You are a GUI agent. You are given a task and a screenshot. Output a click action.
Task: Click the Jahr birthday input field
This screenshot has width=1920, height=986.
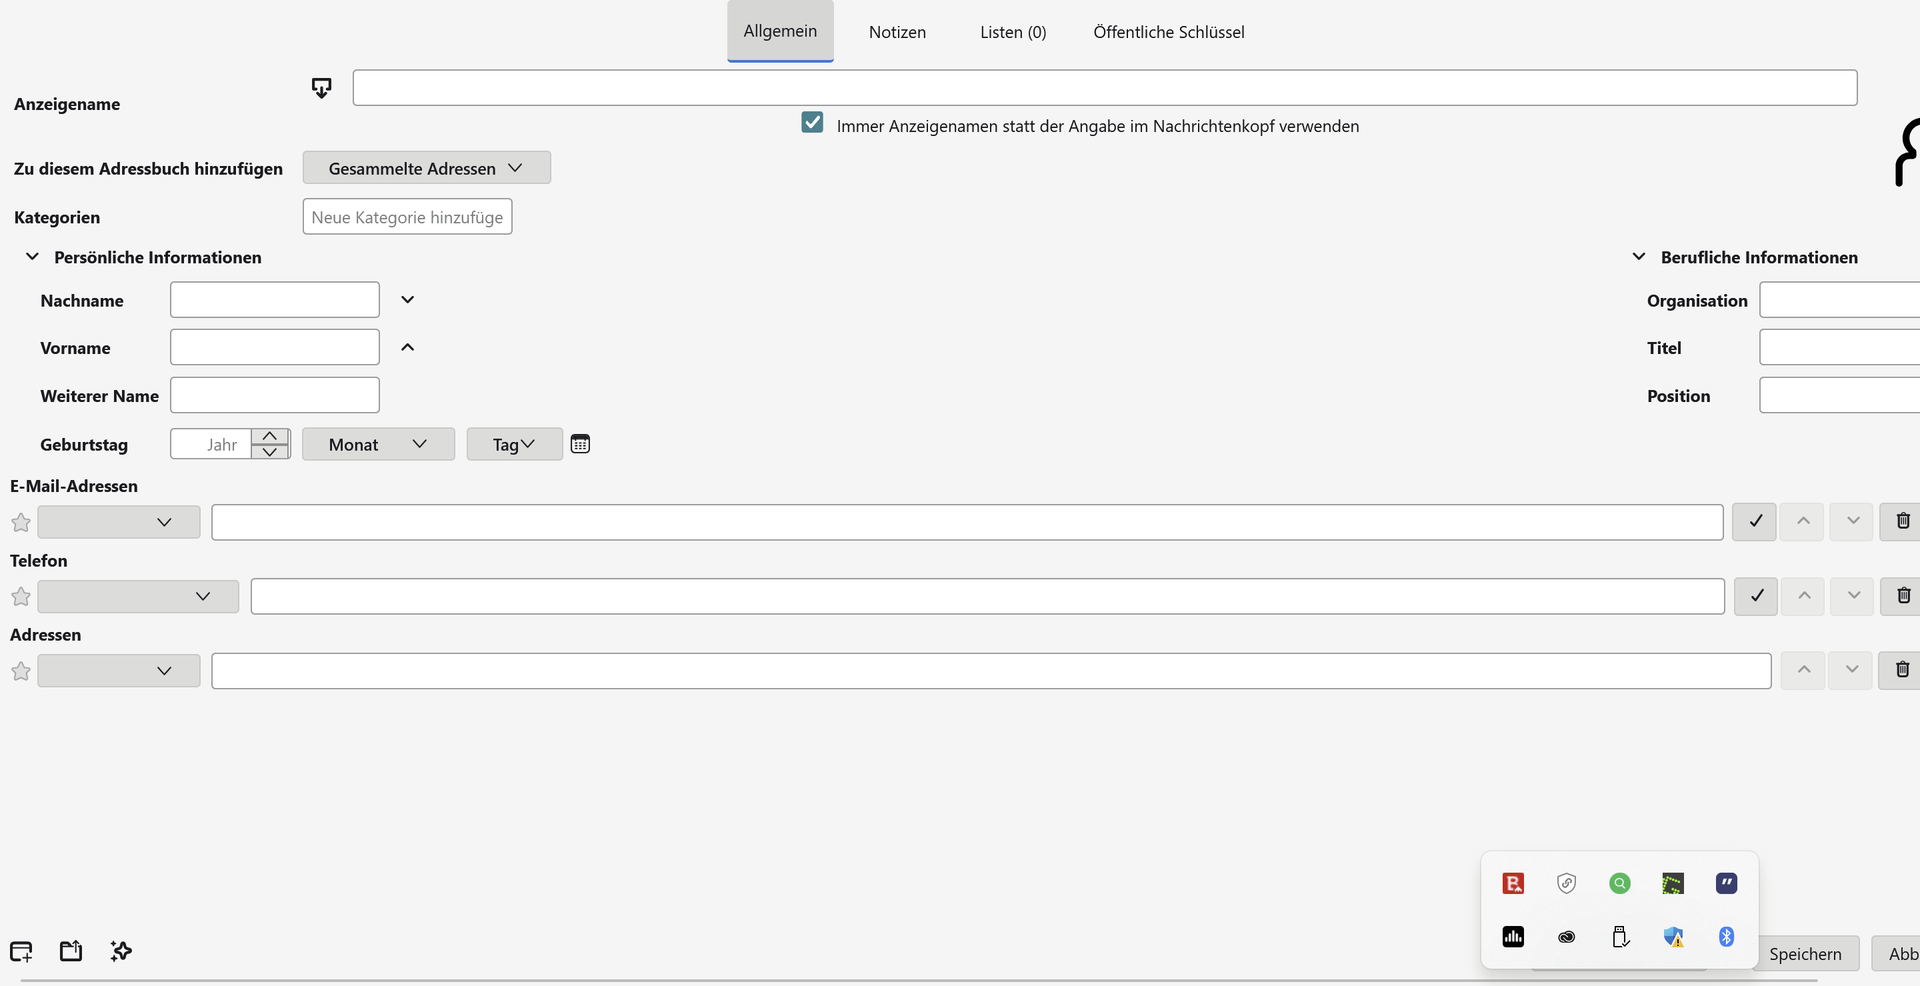pyautogui.click(x=211, y=444)
